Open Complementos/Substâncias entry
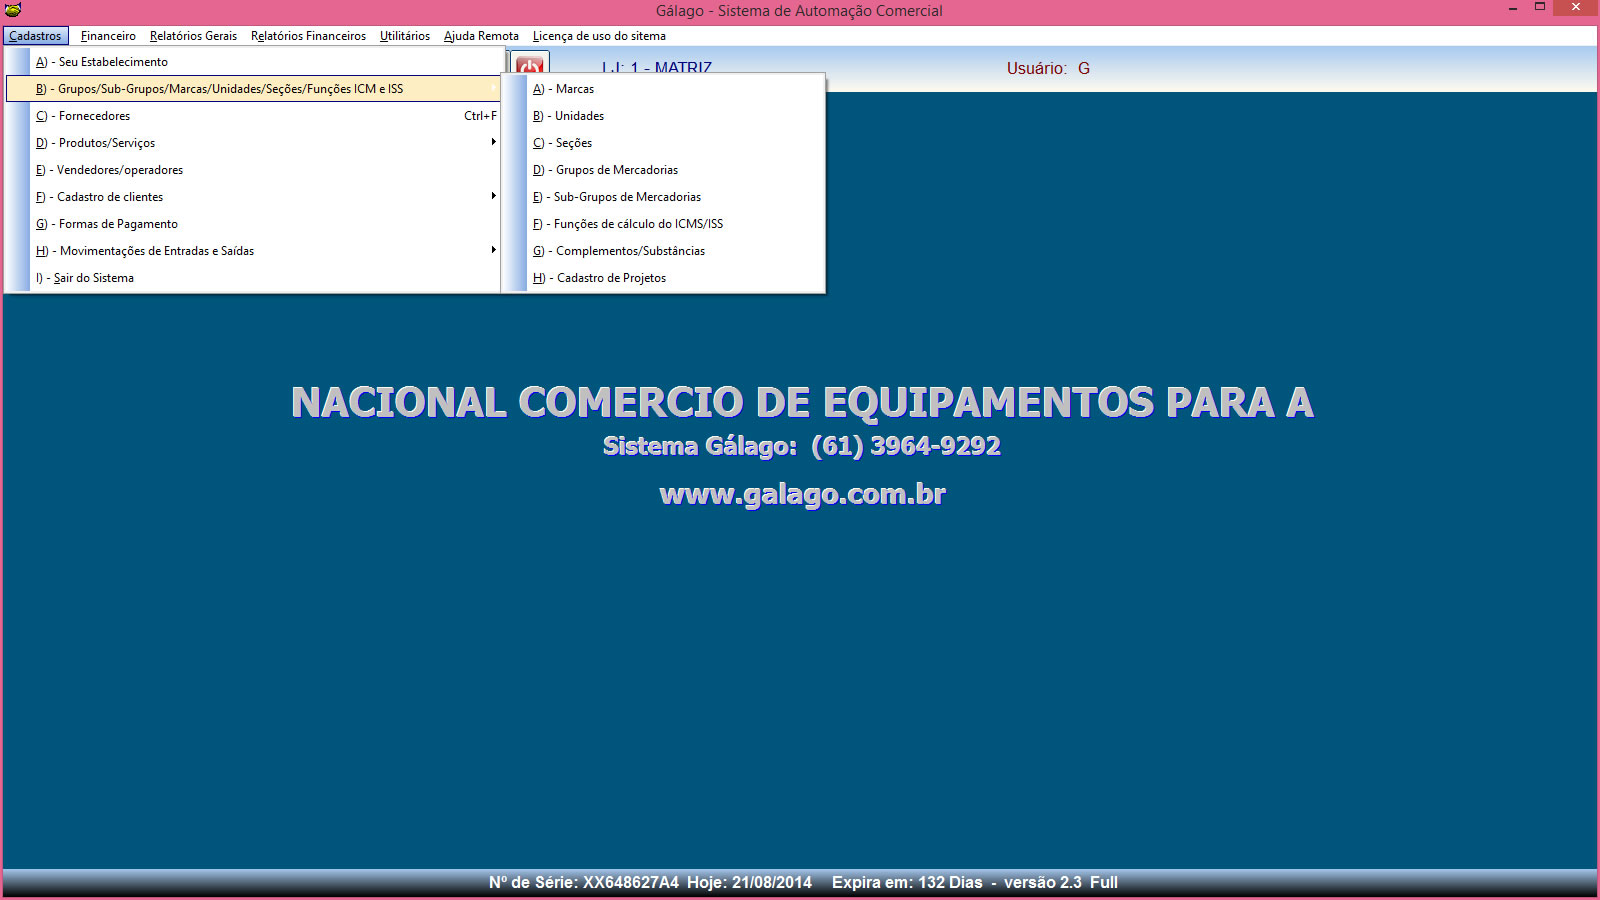Viewport: 1600px width, 900px height. (664, 251)
